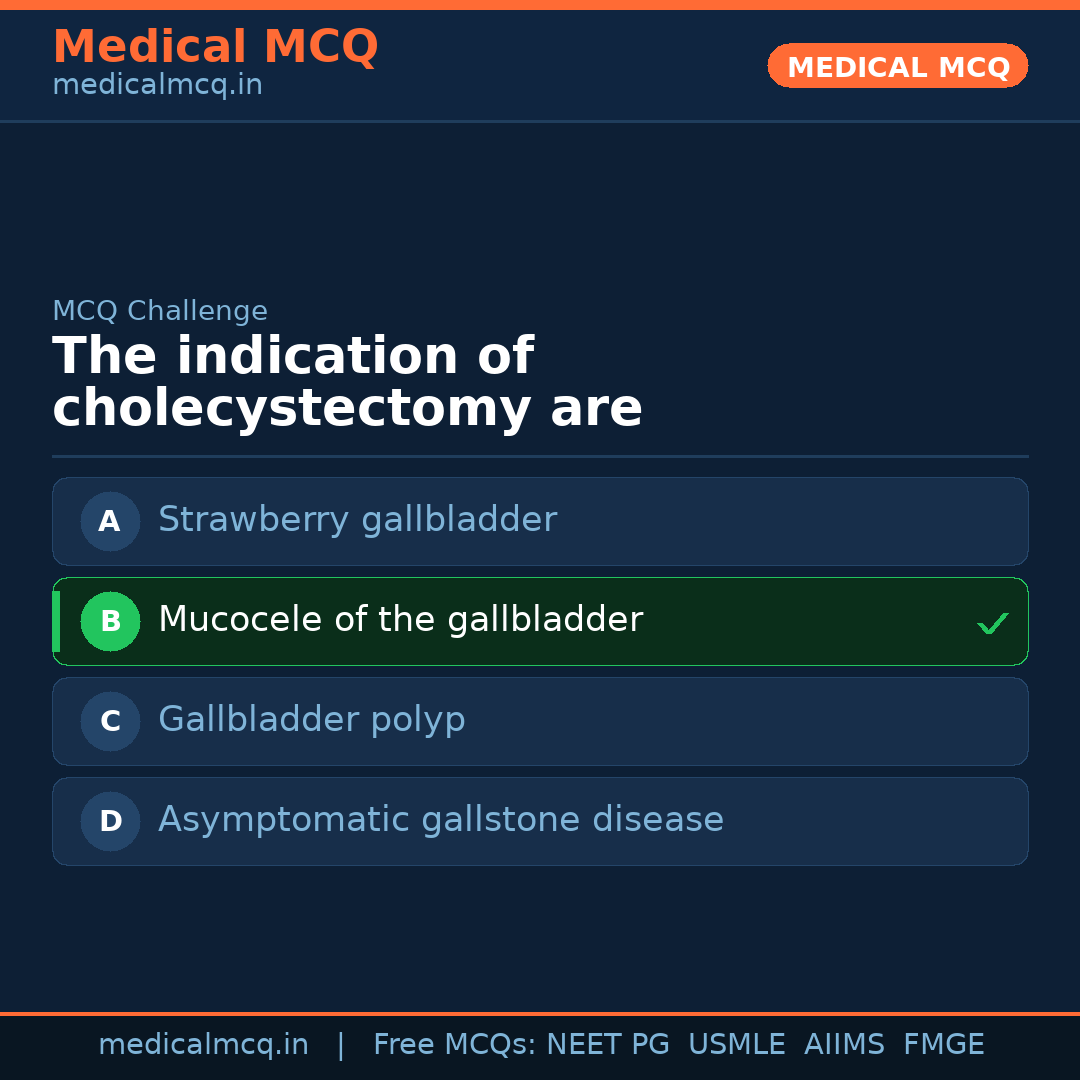Click the orange MEDICAL MCQ badge
Screen dimensions: 1080x1080
[897, 66]
